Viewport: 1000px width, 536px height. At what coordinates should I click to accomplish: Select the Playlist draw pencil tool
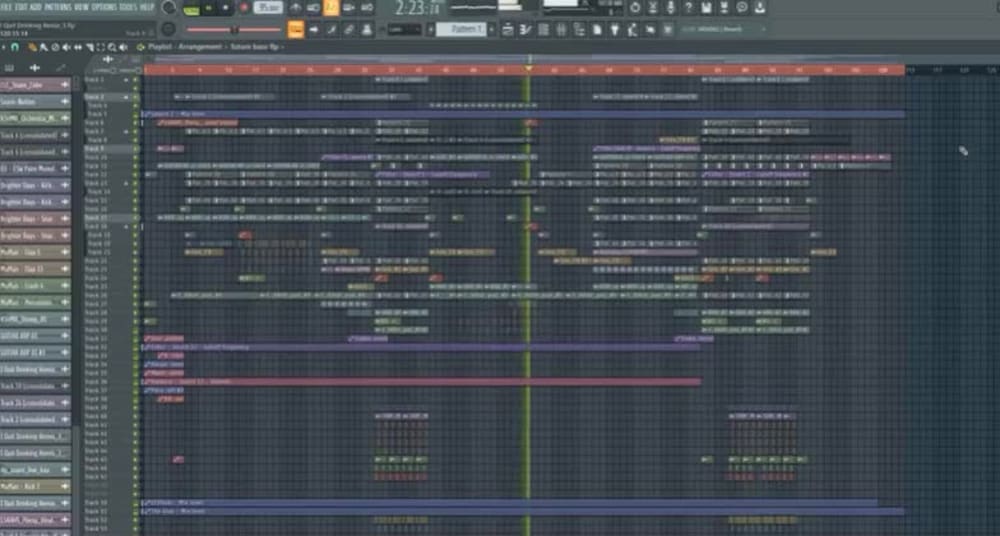click(32, 47)
